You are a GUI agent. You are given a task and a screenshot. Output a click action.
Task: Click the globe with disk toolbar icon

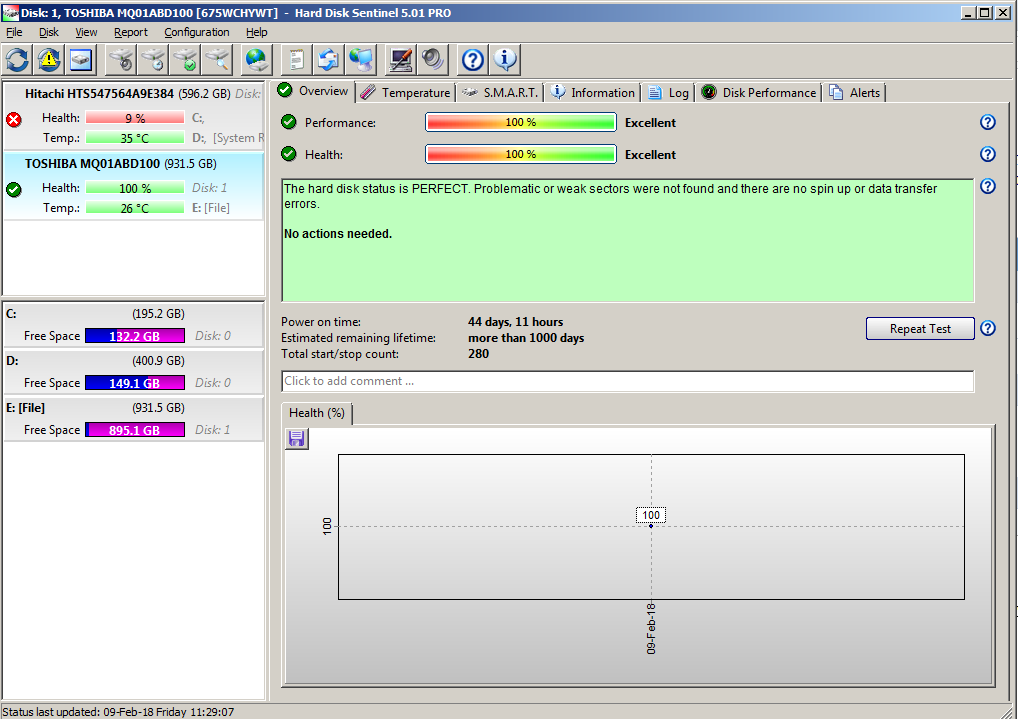257,60
